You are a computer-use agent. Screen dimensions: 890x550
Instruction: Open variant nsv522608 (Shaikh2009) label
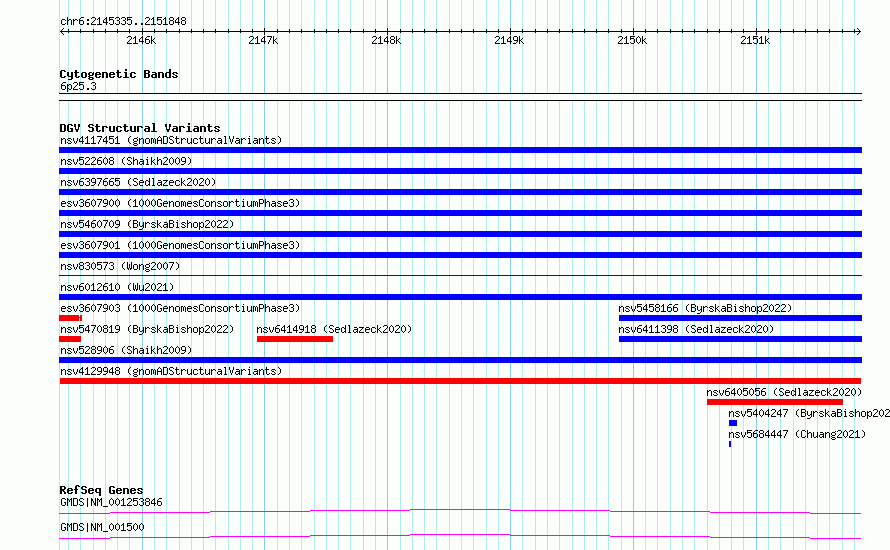pos(126,161)
